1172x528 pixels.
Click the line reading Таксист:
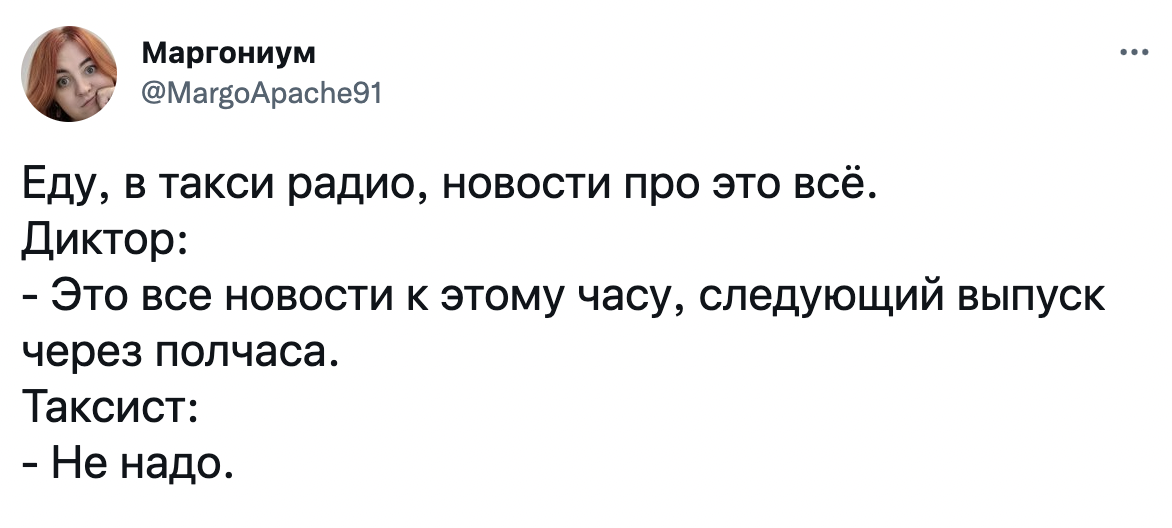point(109,407)
